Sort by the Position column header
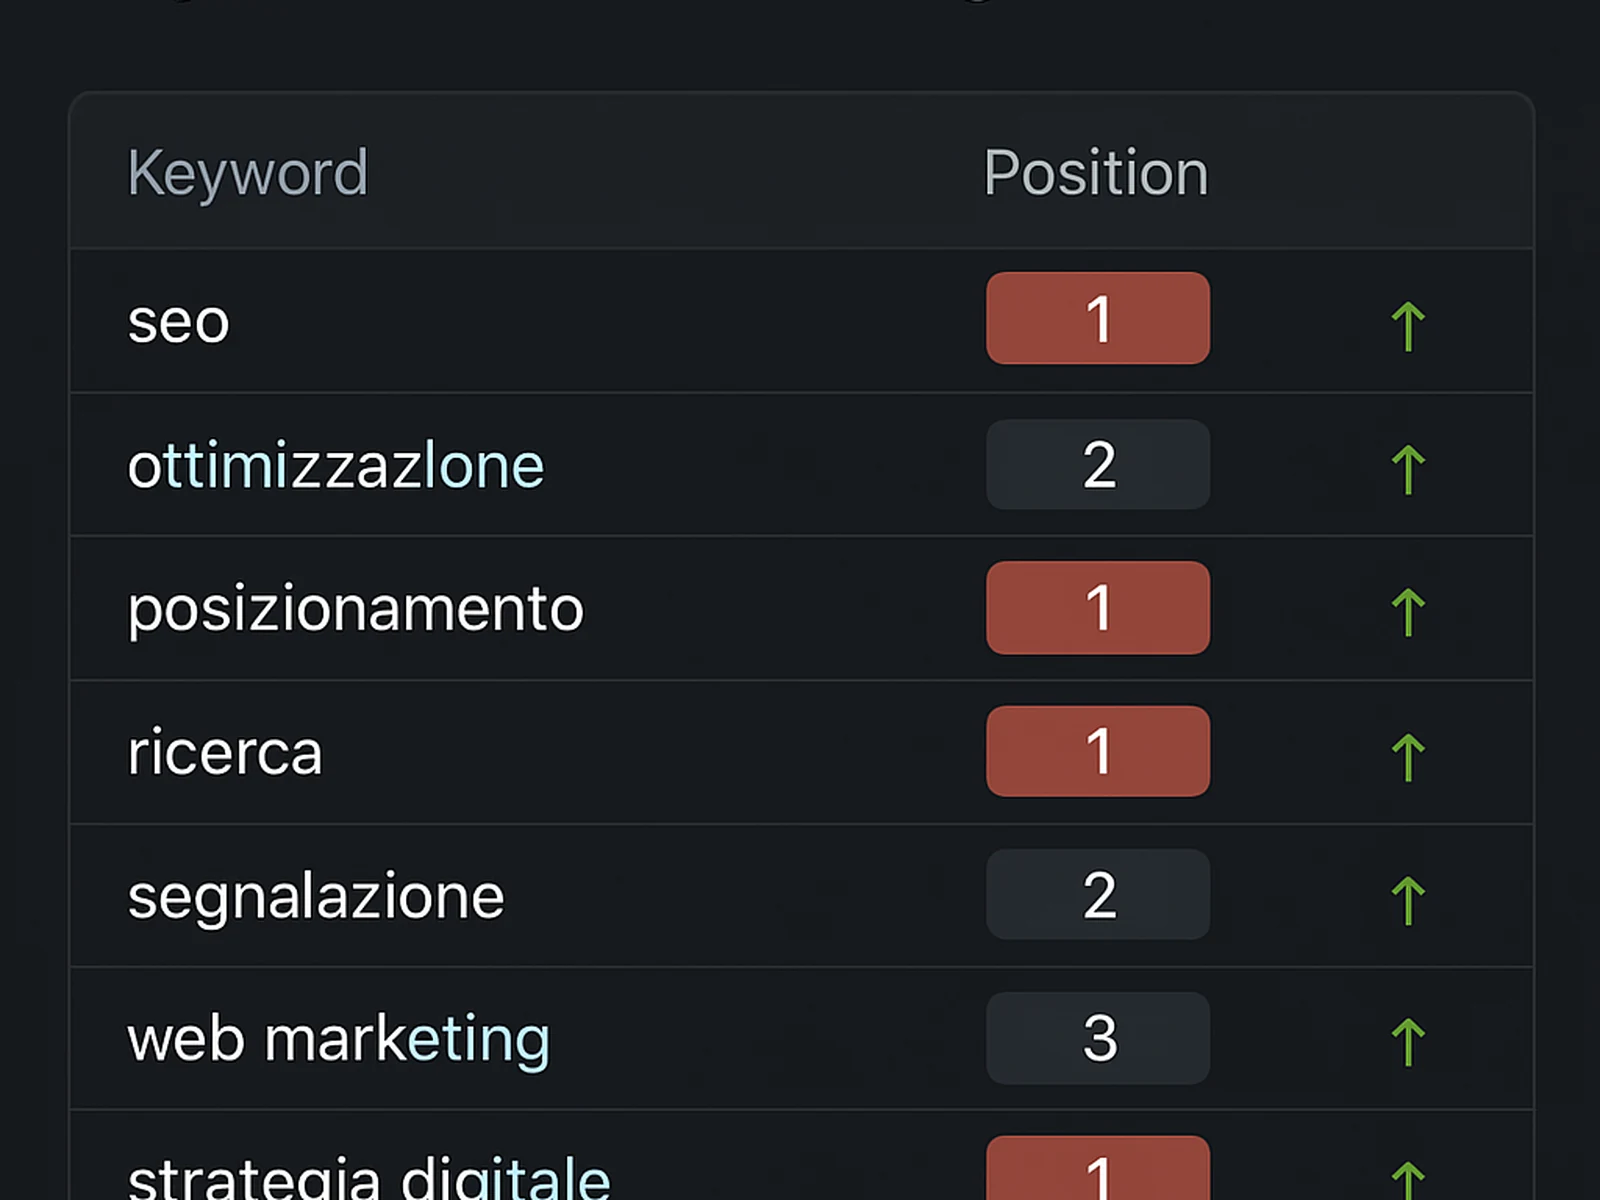 (x=1094, y=171)
